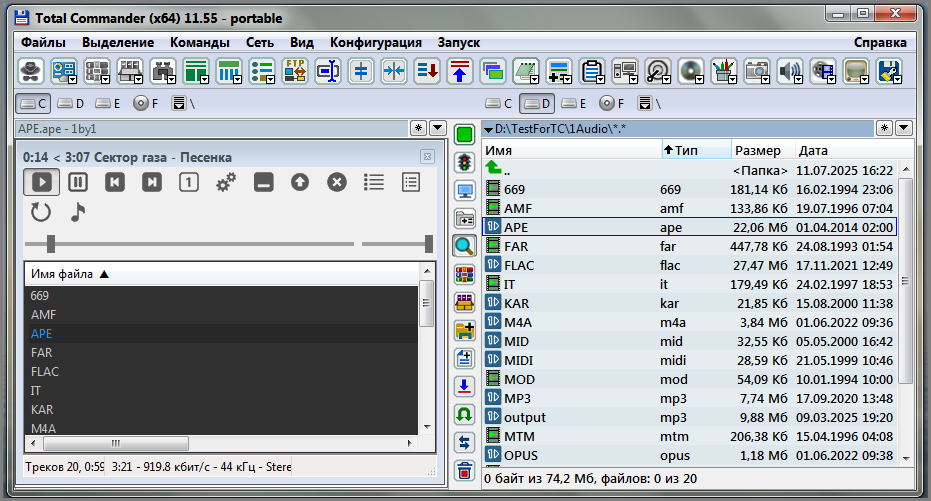Click the round X stop button in player

pos(337,182)
